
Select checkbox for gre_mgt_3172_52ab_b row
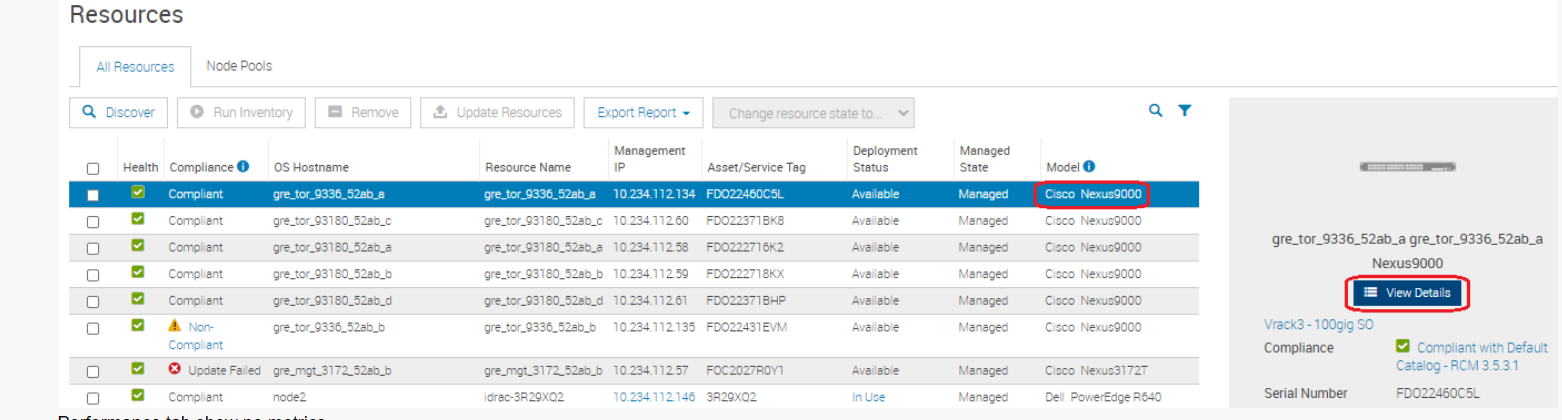(x=93, y=371)
